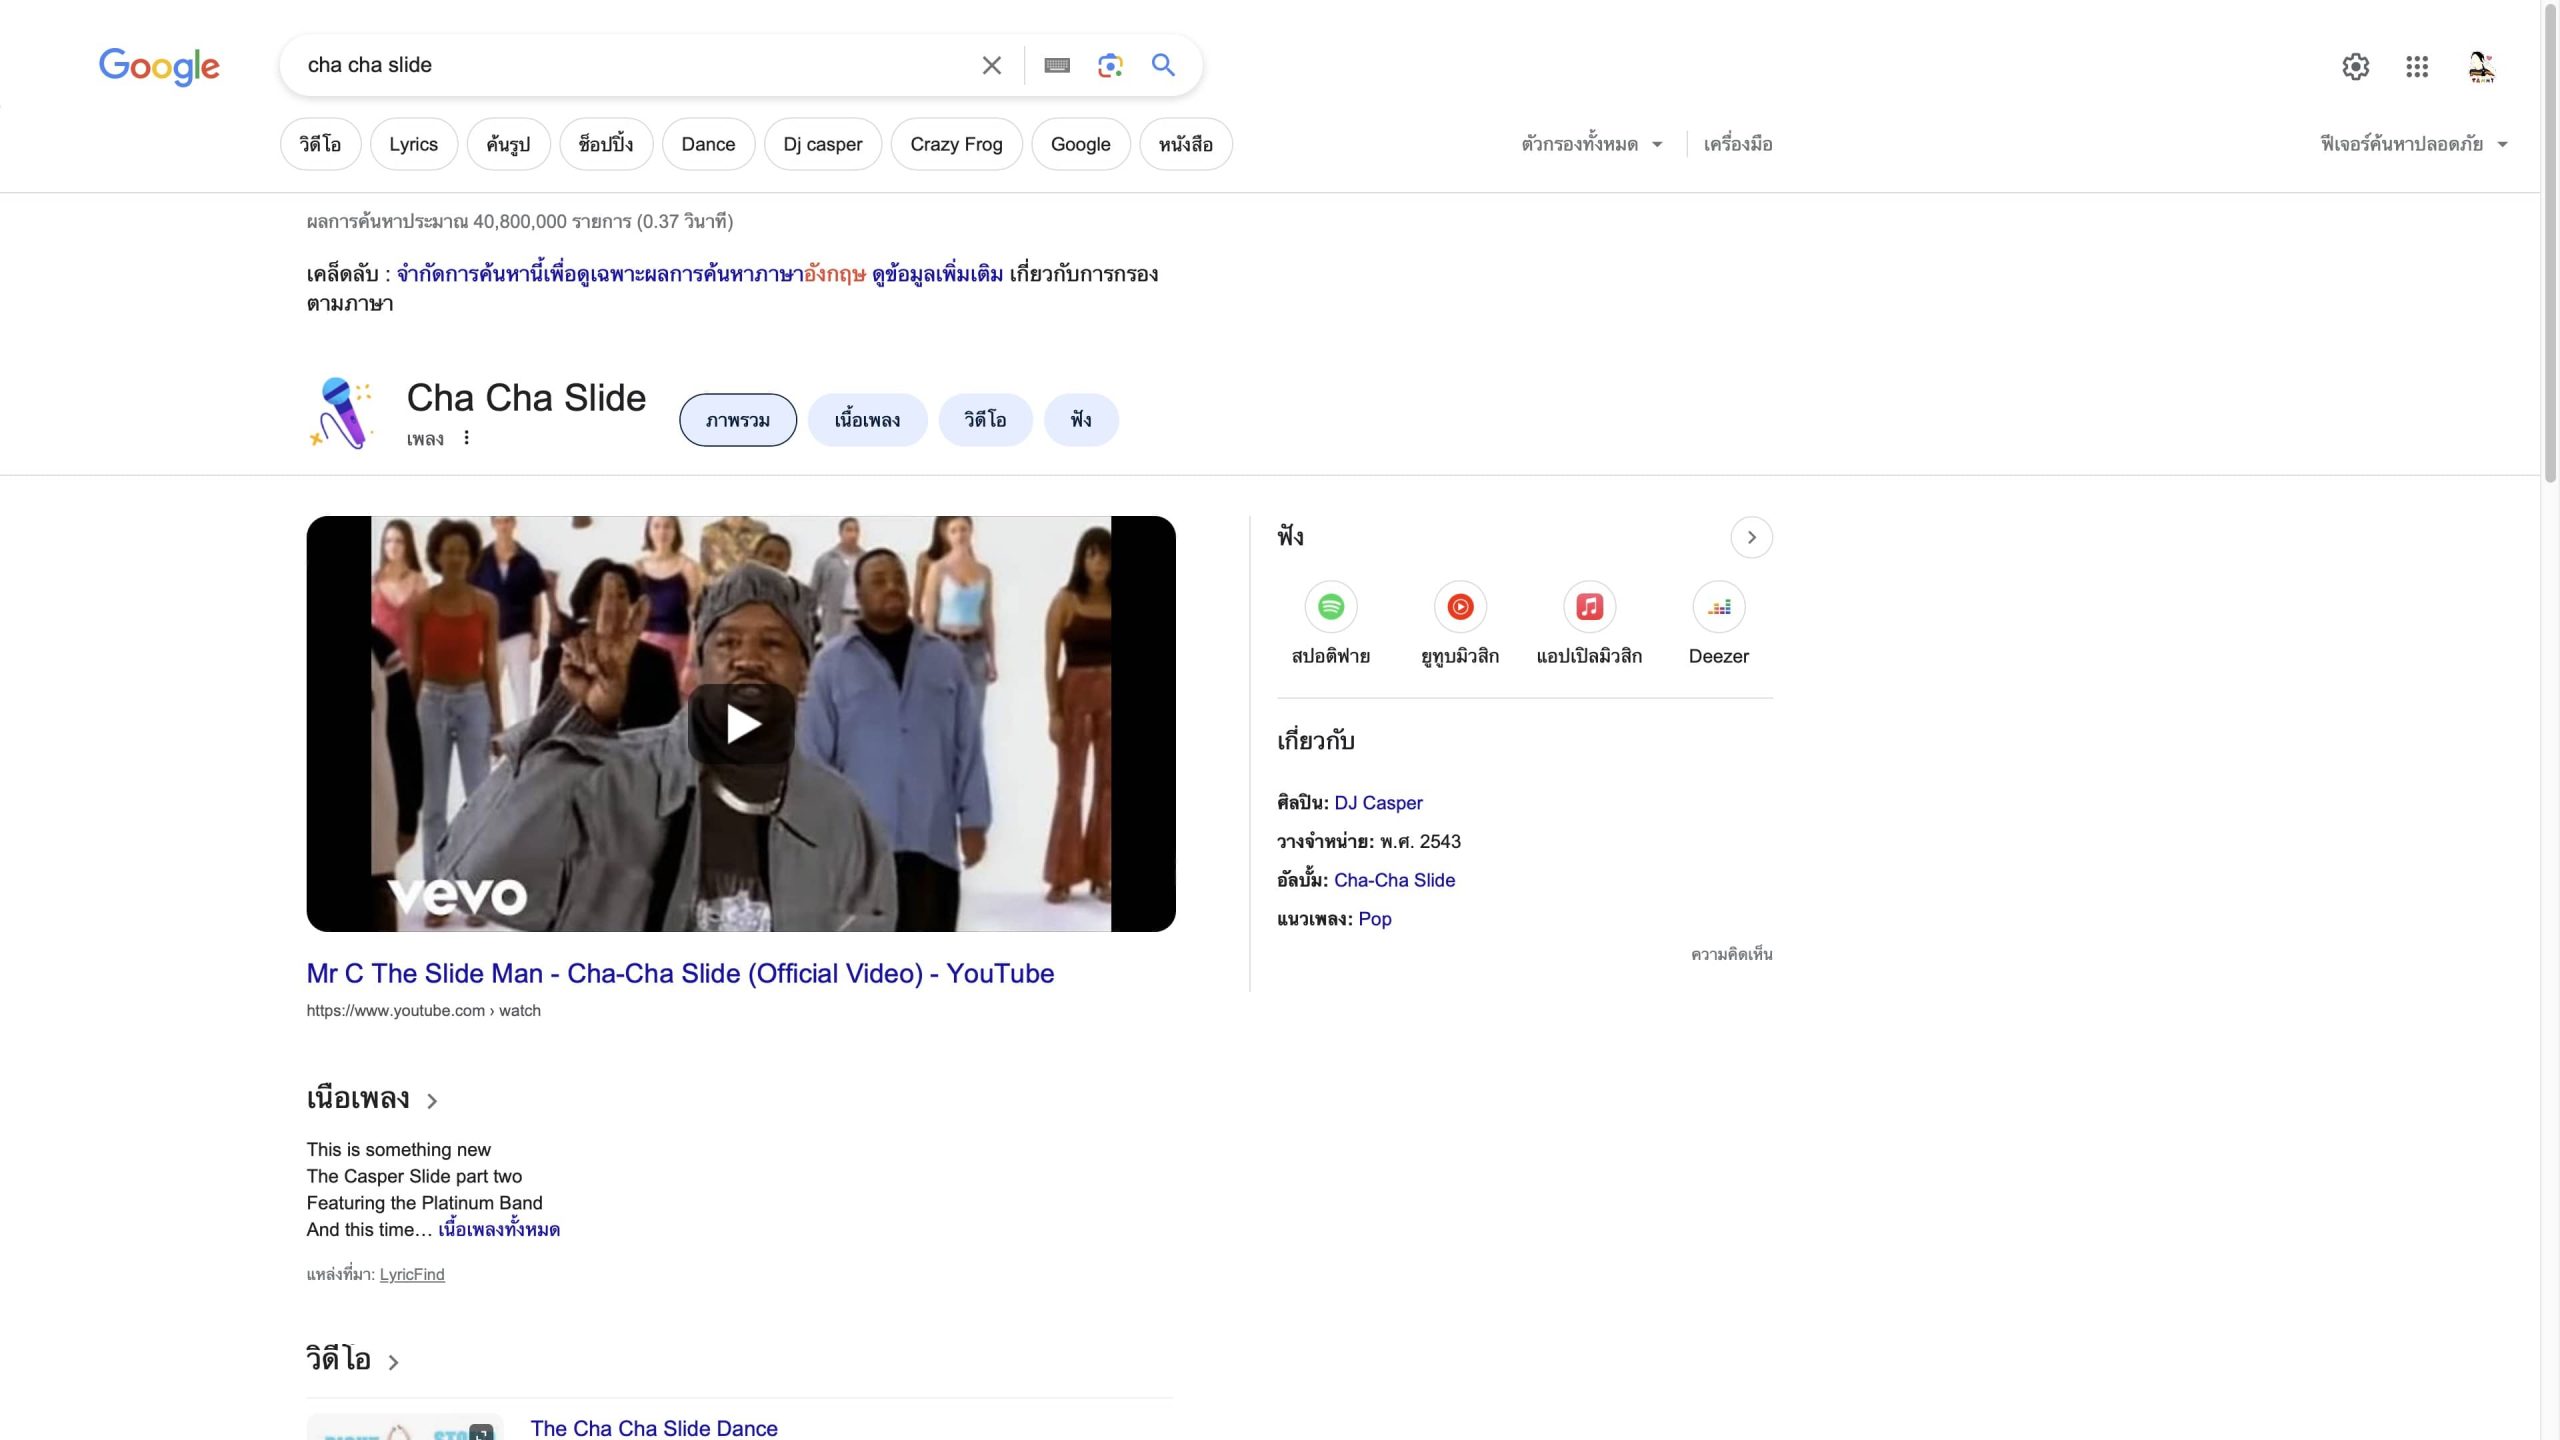Open the Google apps grid

coord(2417,67)
